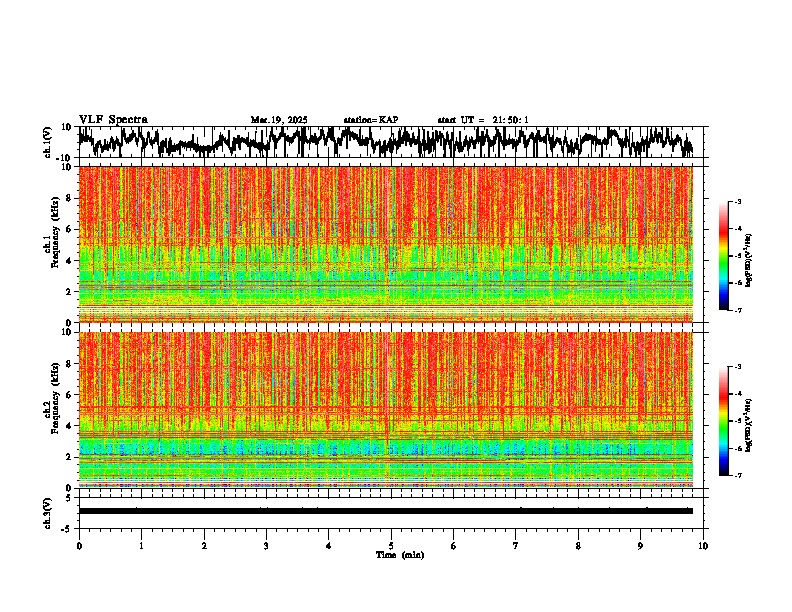Click the "ch.3(V)" axis label
The image size is (792, 612).
[48, 513]
